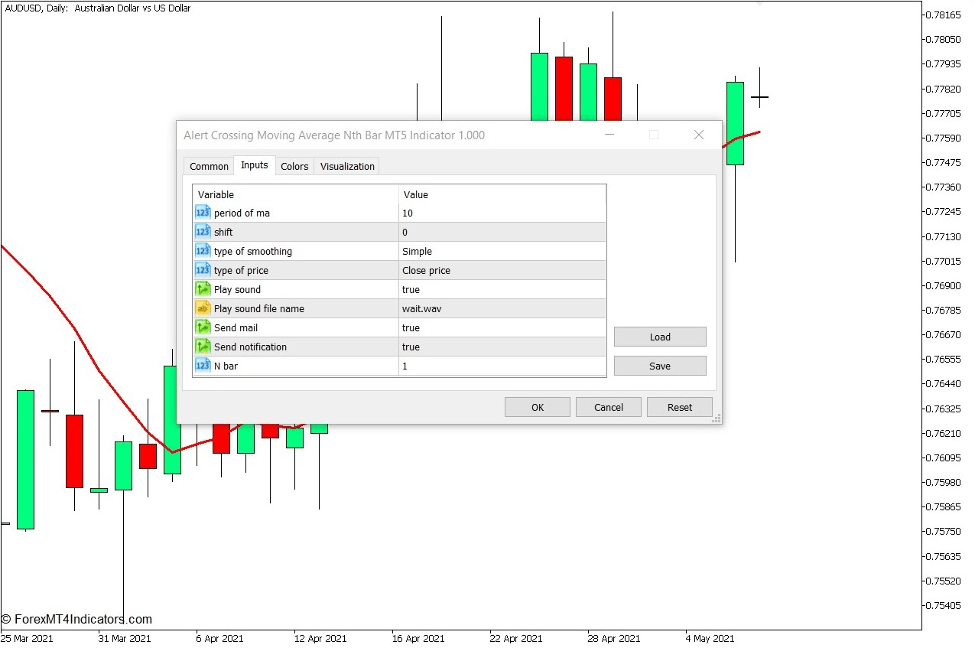Viewport: 977px width, 650px height.
Task: Open the "type of price" selector
Action: pos(500,270)
